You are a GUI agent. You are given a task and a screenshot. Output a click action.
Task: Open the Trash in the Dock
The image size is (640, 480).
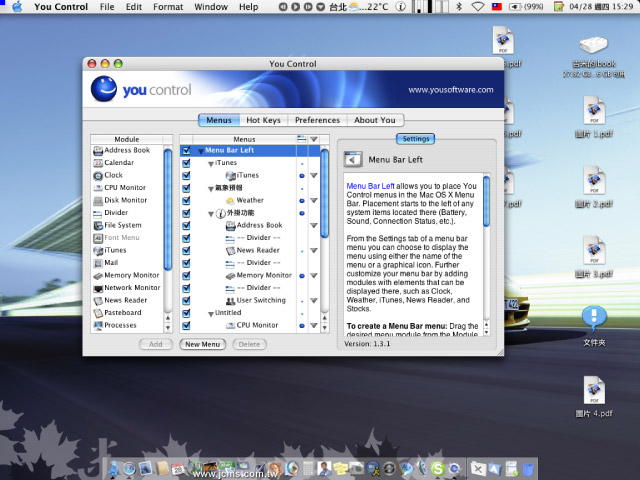click(528, 469)
